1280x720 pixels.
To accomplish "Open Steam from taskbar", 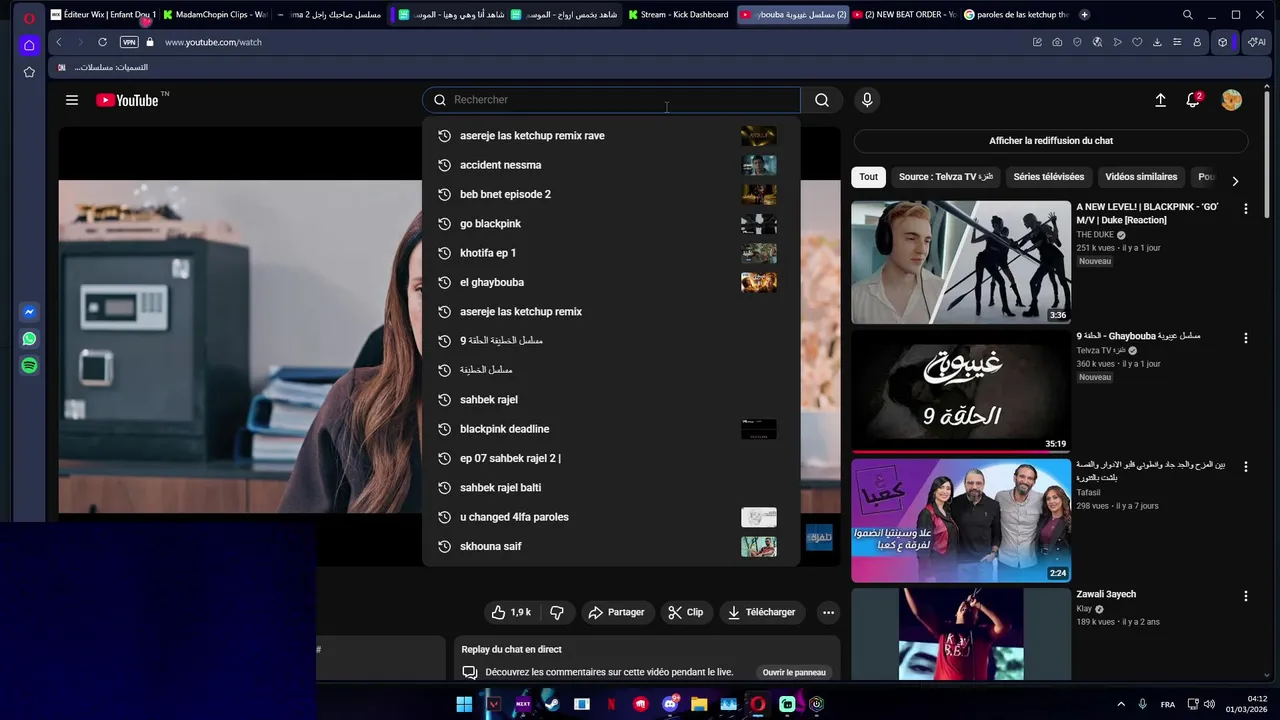I will (552, 704).
